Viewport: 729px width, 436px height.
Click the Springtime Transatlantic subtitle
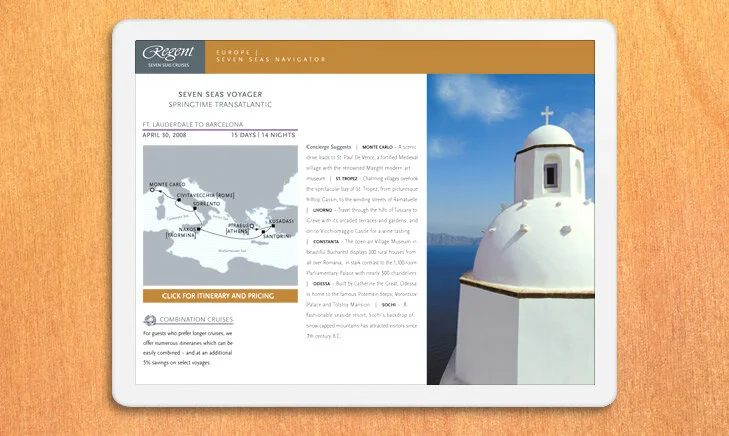click(220, 105)
